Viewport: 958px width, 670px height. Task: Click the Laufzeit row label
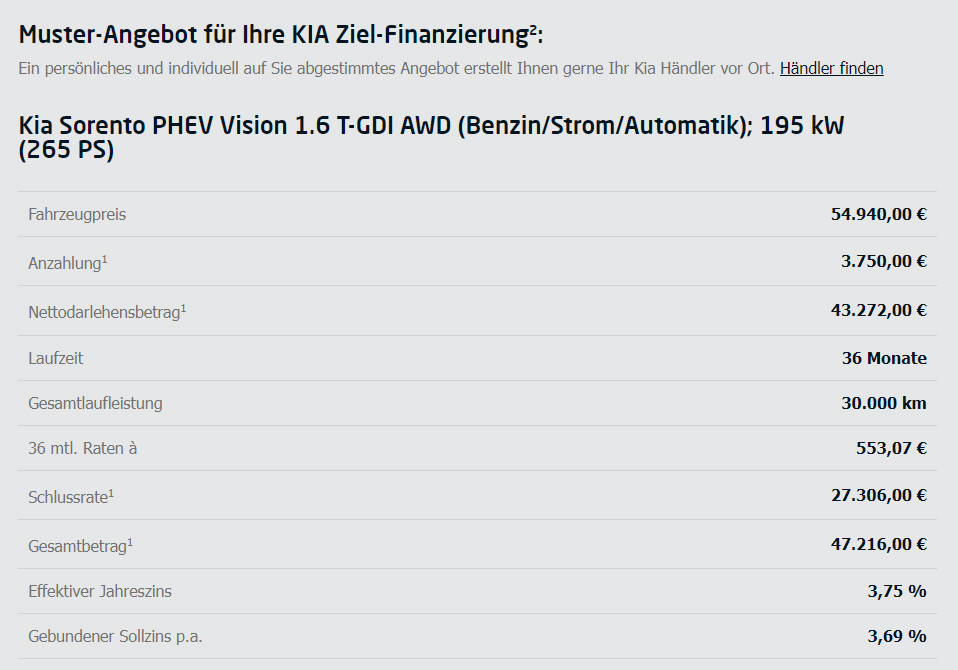[x=56, y=358]
